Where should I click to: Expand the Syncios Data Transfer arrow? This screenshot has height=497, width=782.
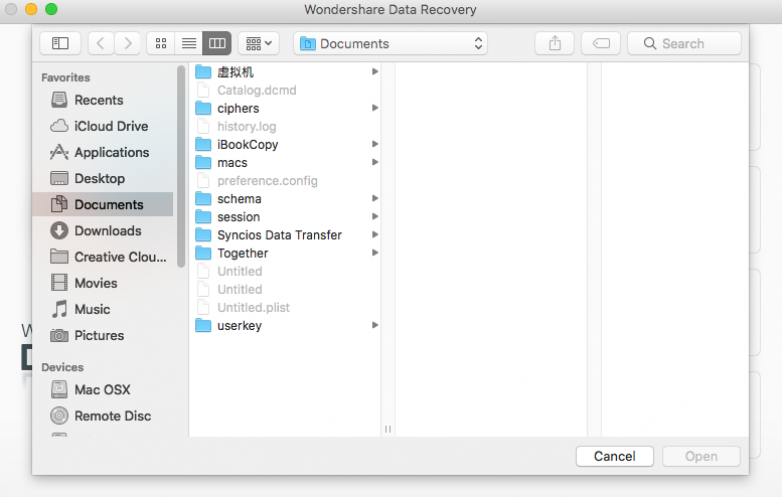pos(375,234)
